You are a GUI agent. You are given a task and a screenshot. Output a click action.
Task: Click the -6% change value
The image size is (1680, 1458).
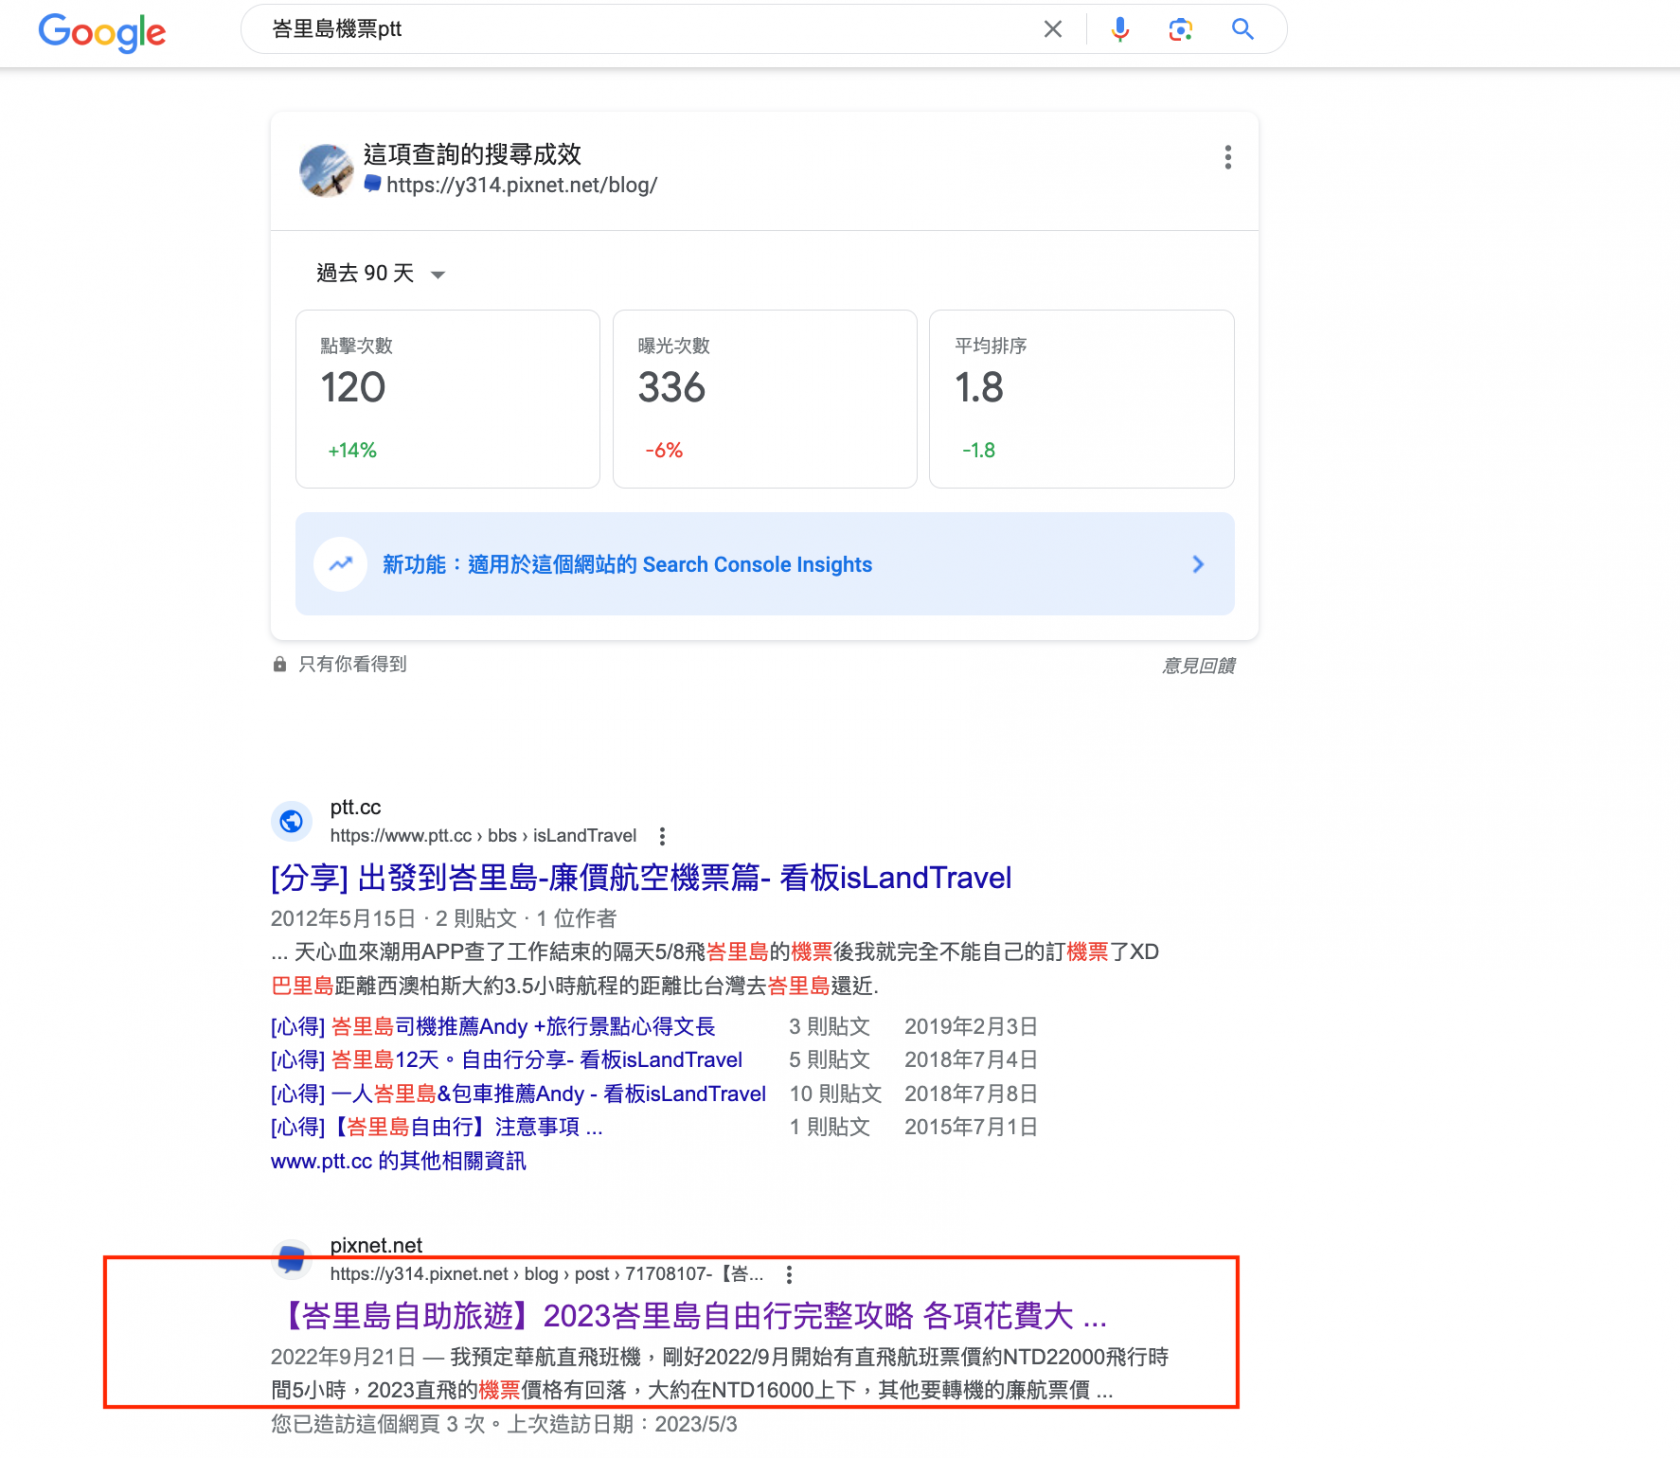664,451
